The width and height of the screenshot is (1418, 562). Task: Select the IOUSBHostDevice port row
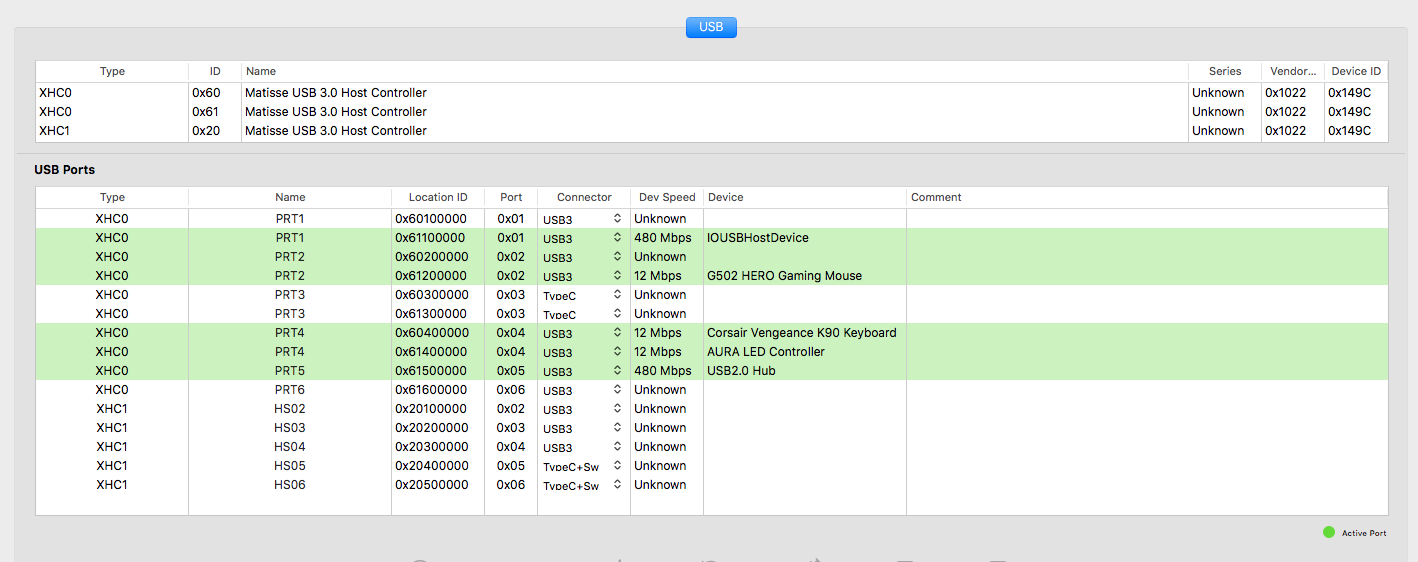pyautogui.click(x=757, y=238)
